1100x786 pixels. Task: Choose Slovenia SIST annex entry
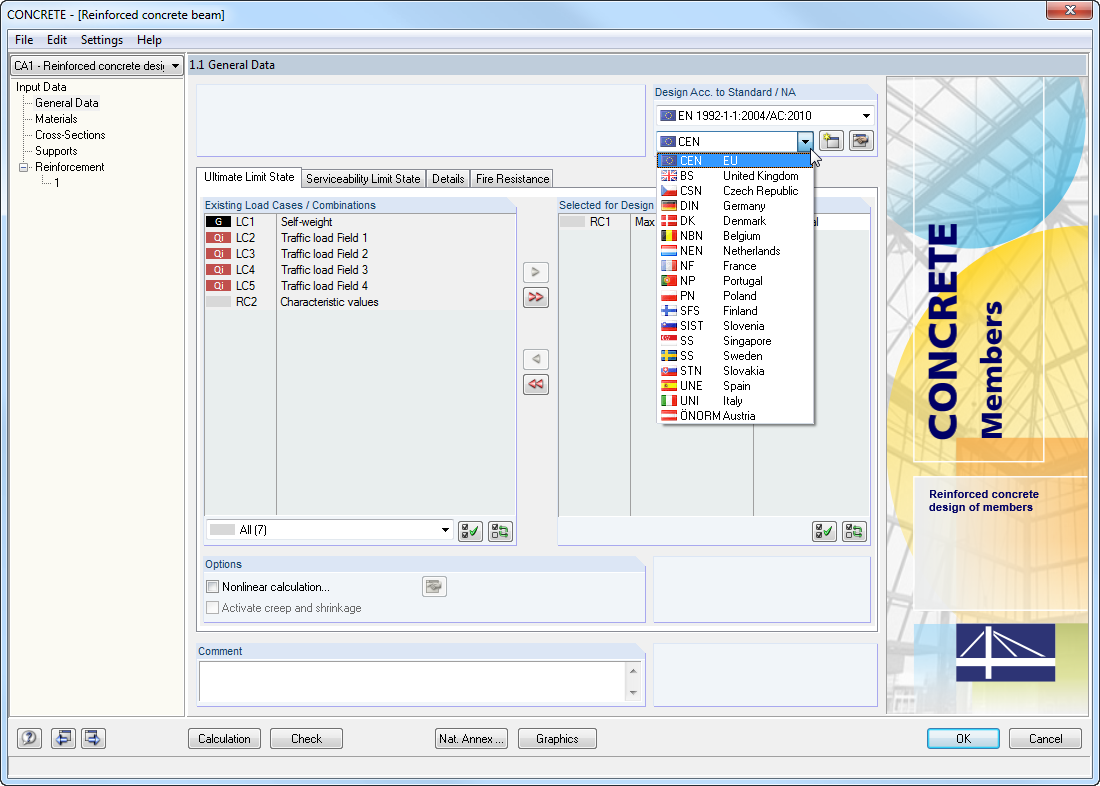(735, 326)
